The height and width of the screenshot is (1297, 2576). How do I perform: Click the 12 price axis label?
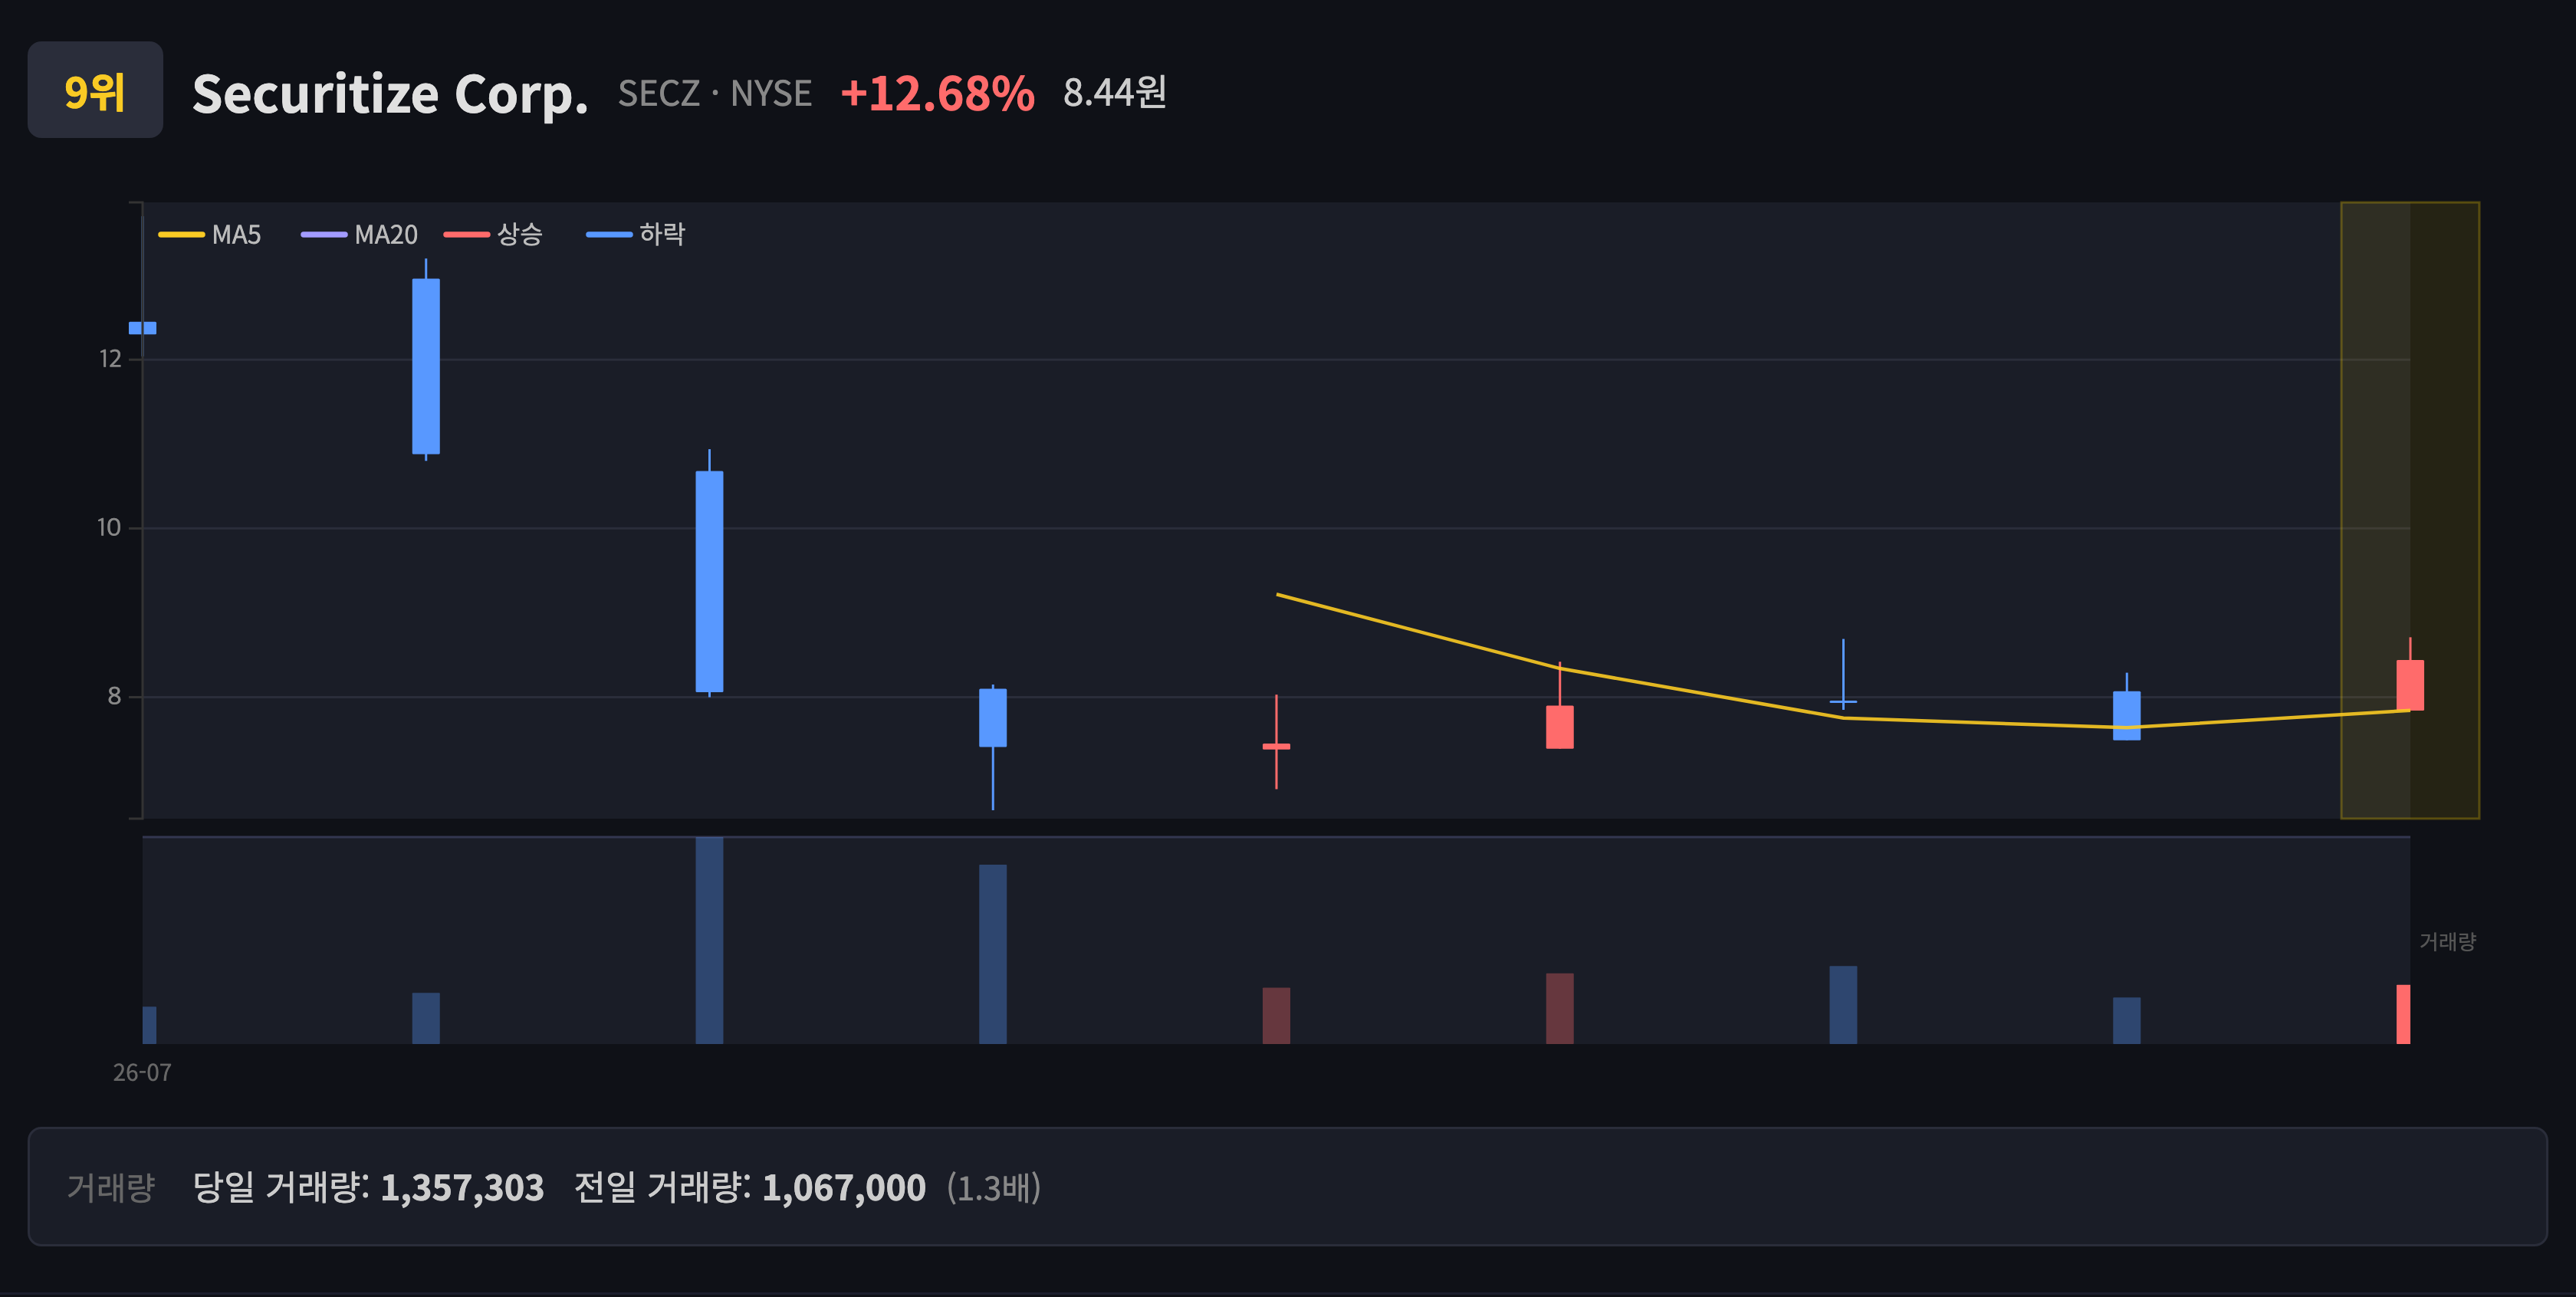point(110,359)
